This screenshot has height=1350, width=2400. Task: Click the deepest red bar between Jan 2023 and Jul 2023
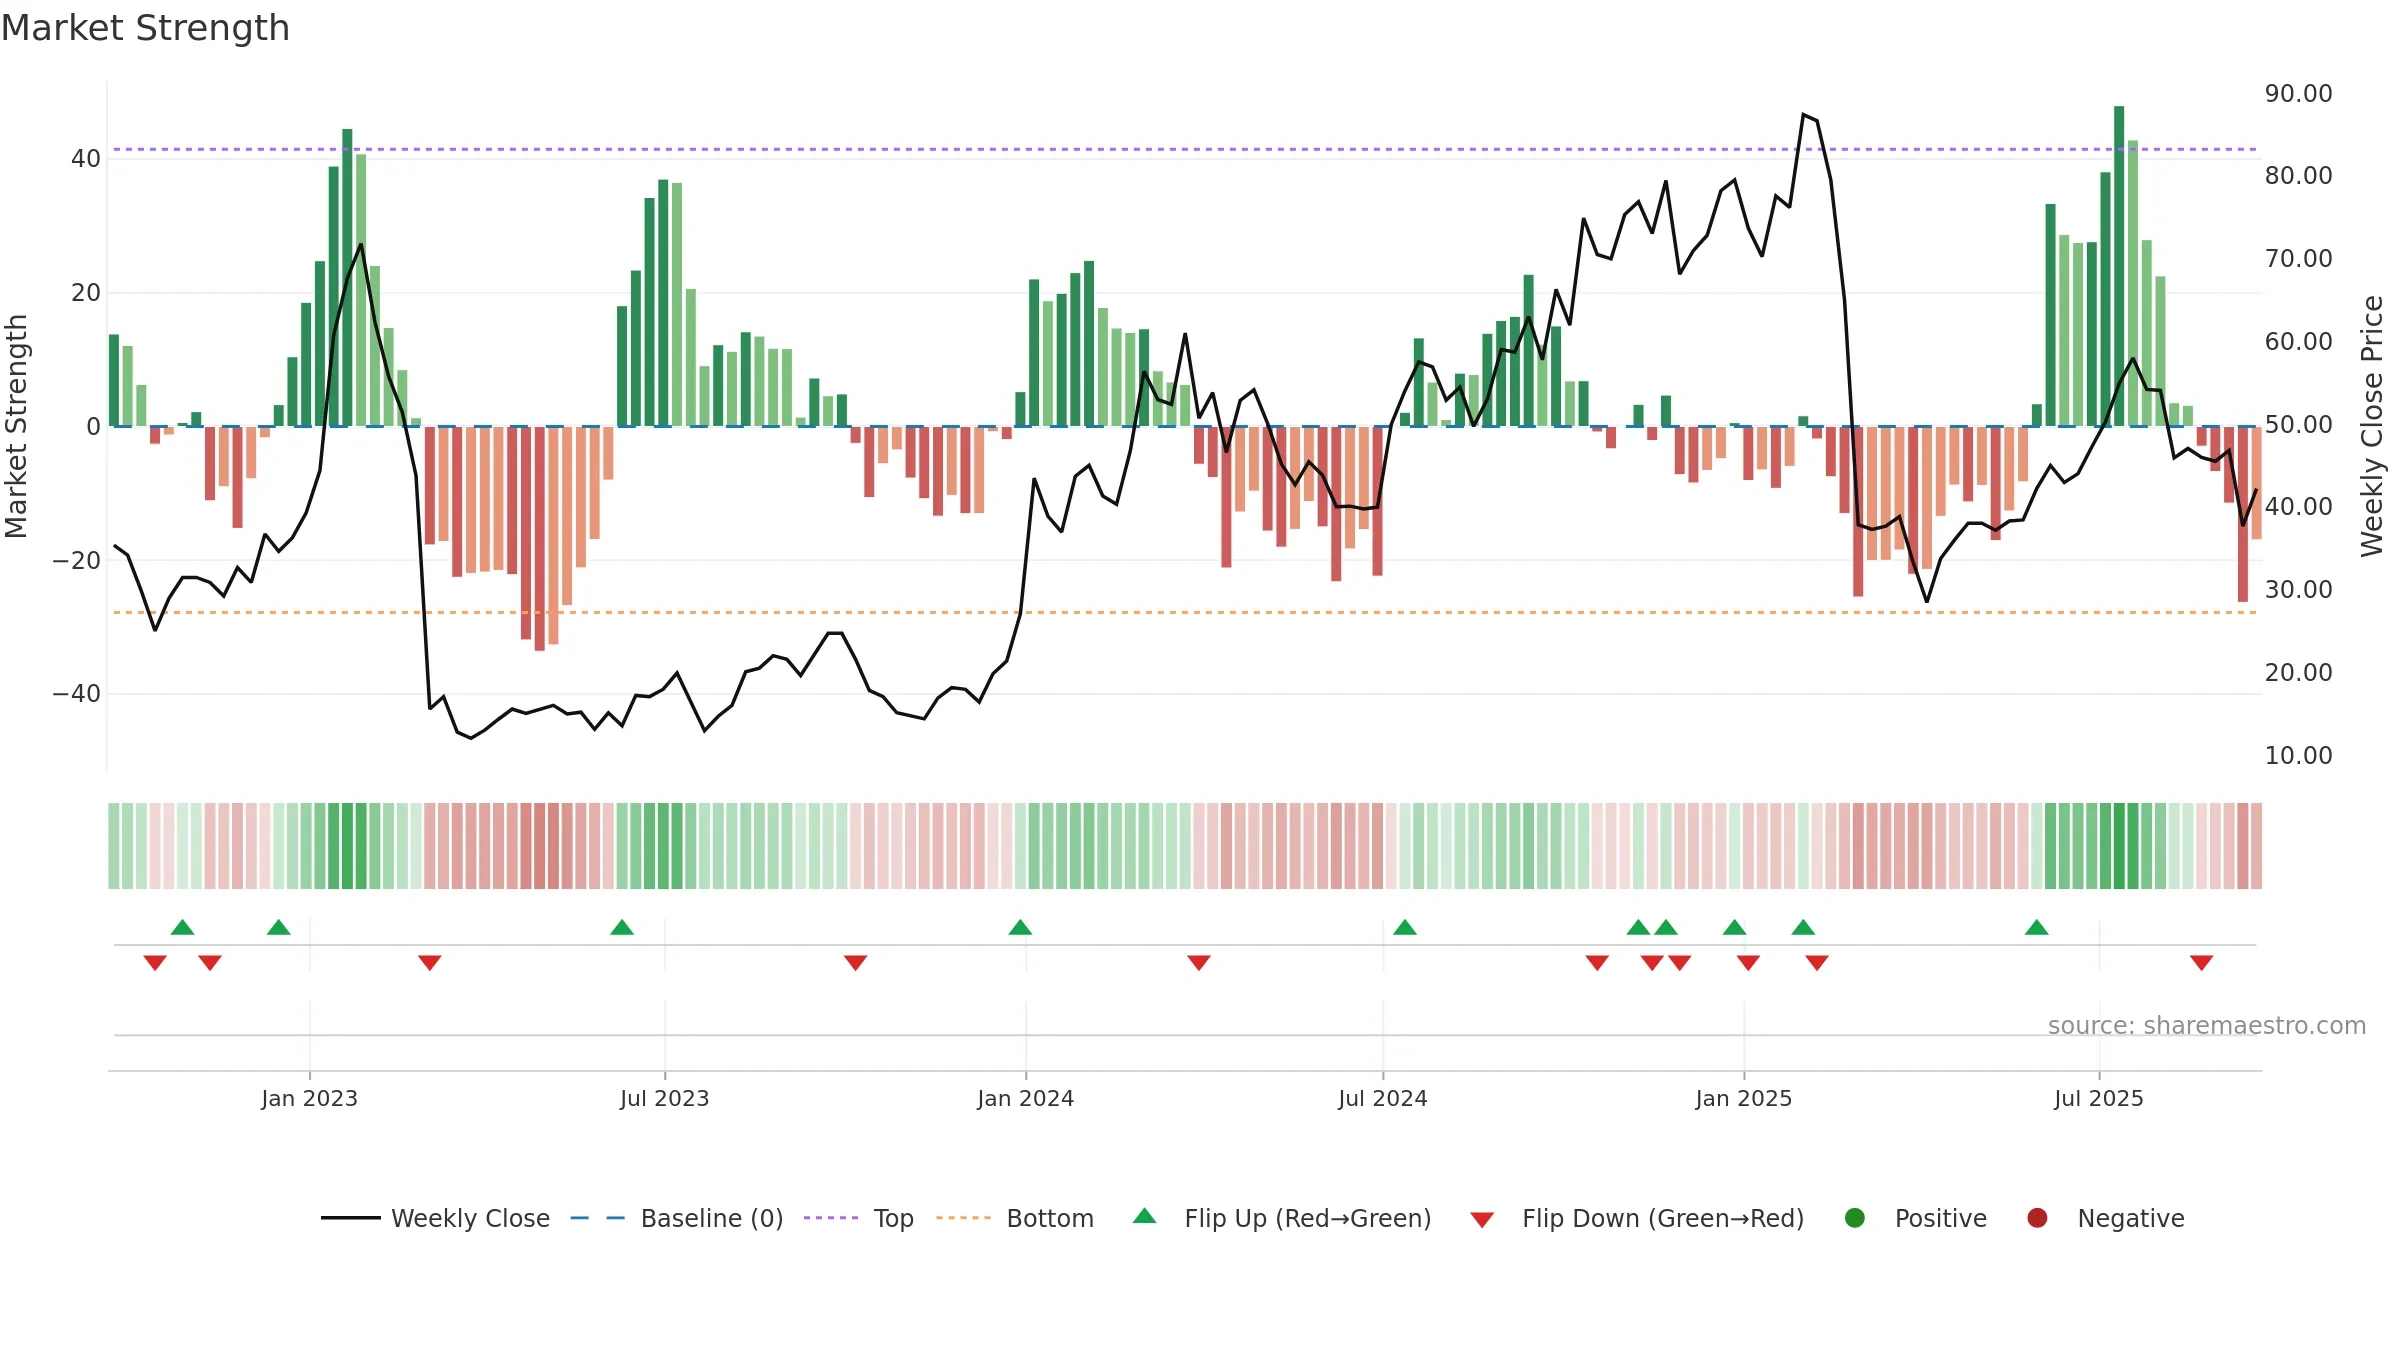pos(540,538)
